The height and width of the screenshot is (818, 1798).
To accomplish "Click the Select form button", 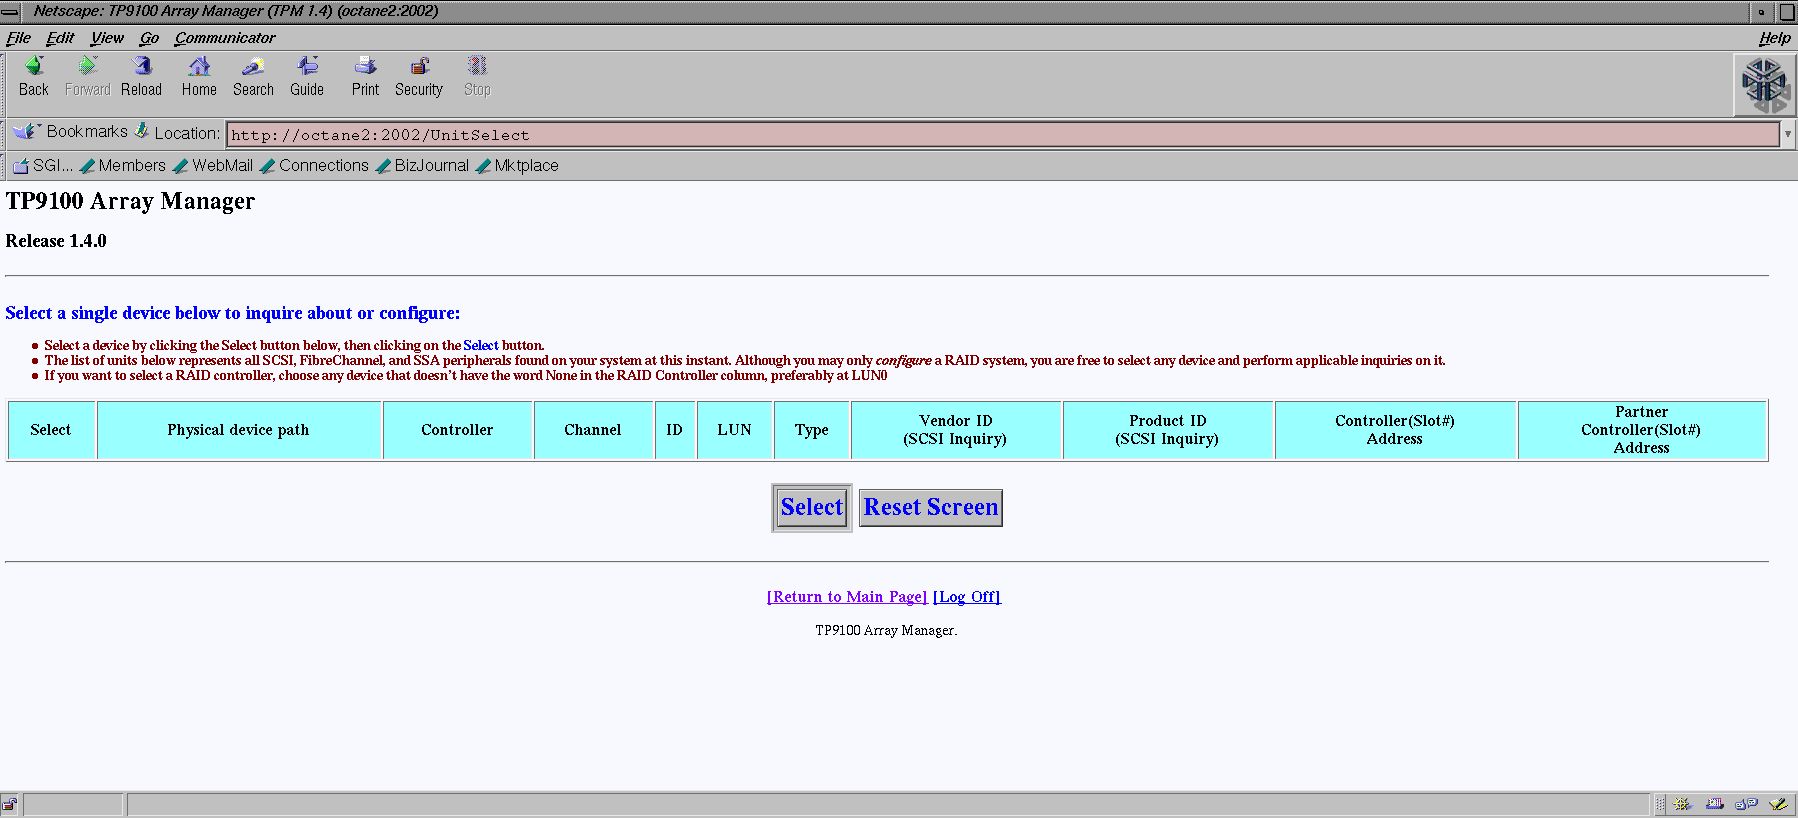I will [812, 508].
